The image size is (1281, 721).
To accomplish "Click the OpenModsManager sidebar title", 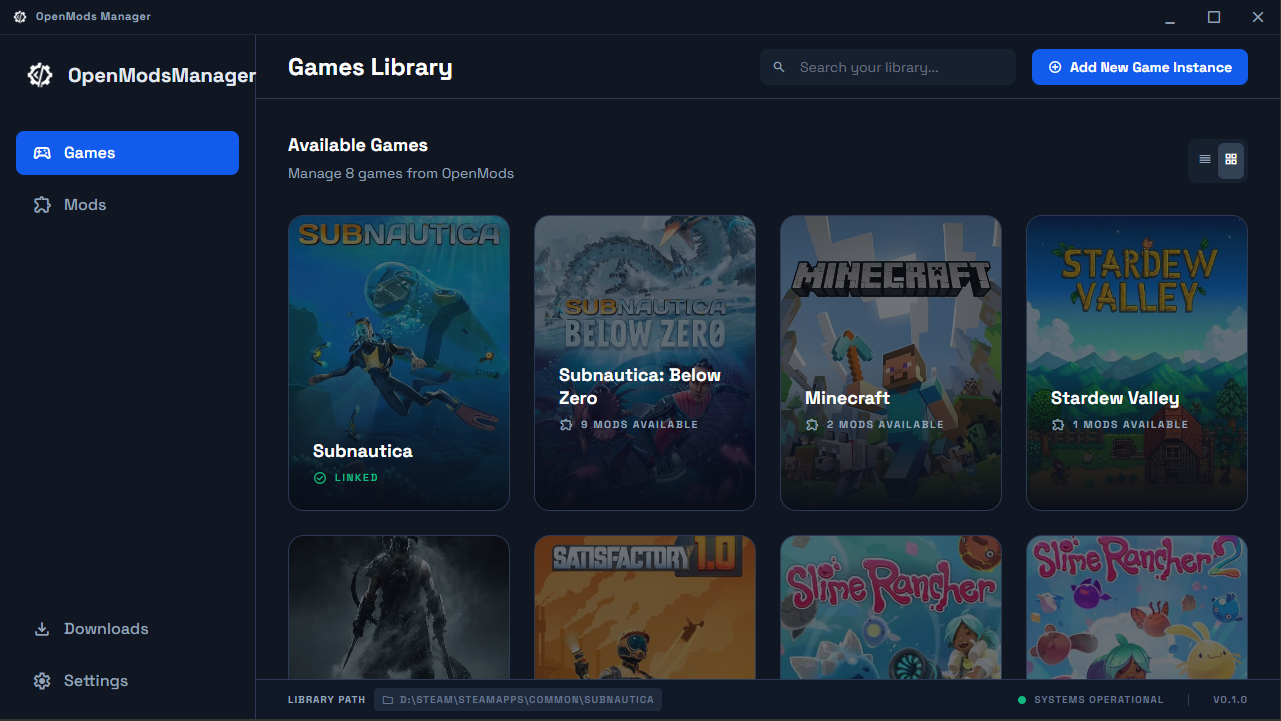I will [x=162, y=75].
